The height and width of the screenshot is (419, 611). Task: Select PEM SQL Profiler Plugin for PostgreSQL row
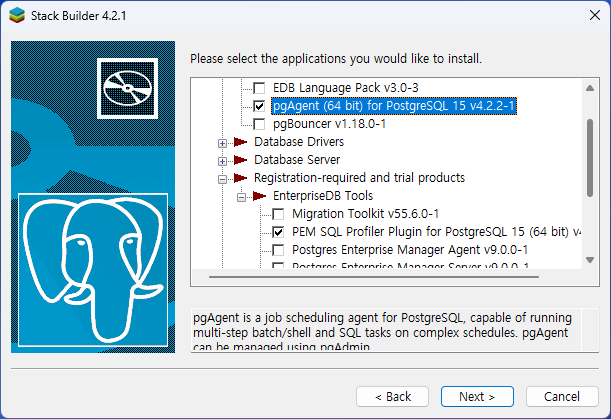[x=436, y=232]
